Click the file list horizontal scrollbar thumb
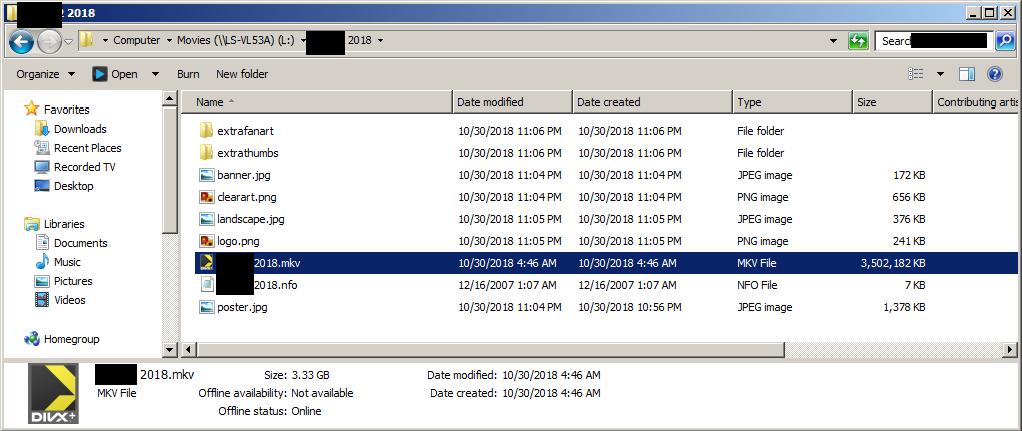Viewport: 1022px width, 431px height. 489,350
